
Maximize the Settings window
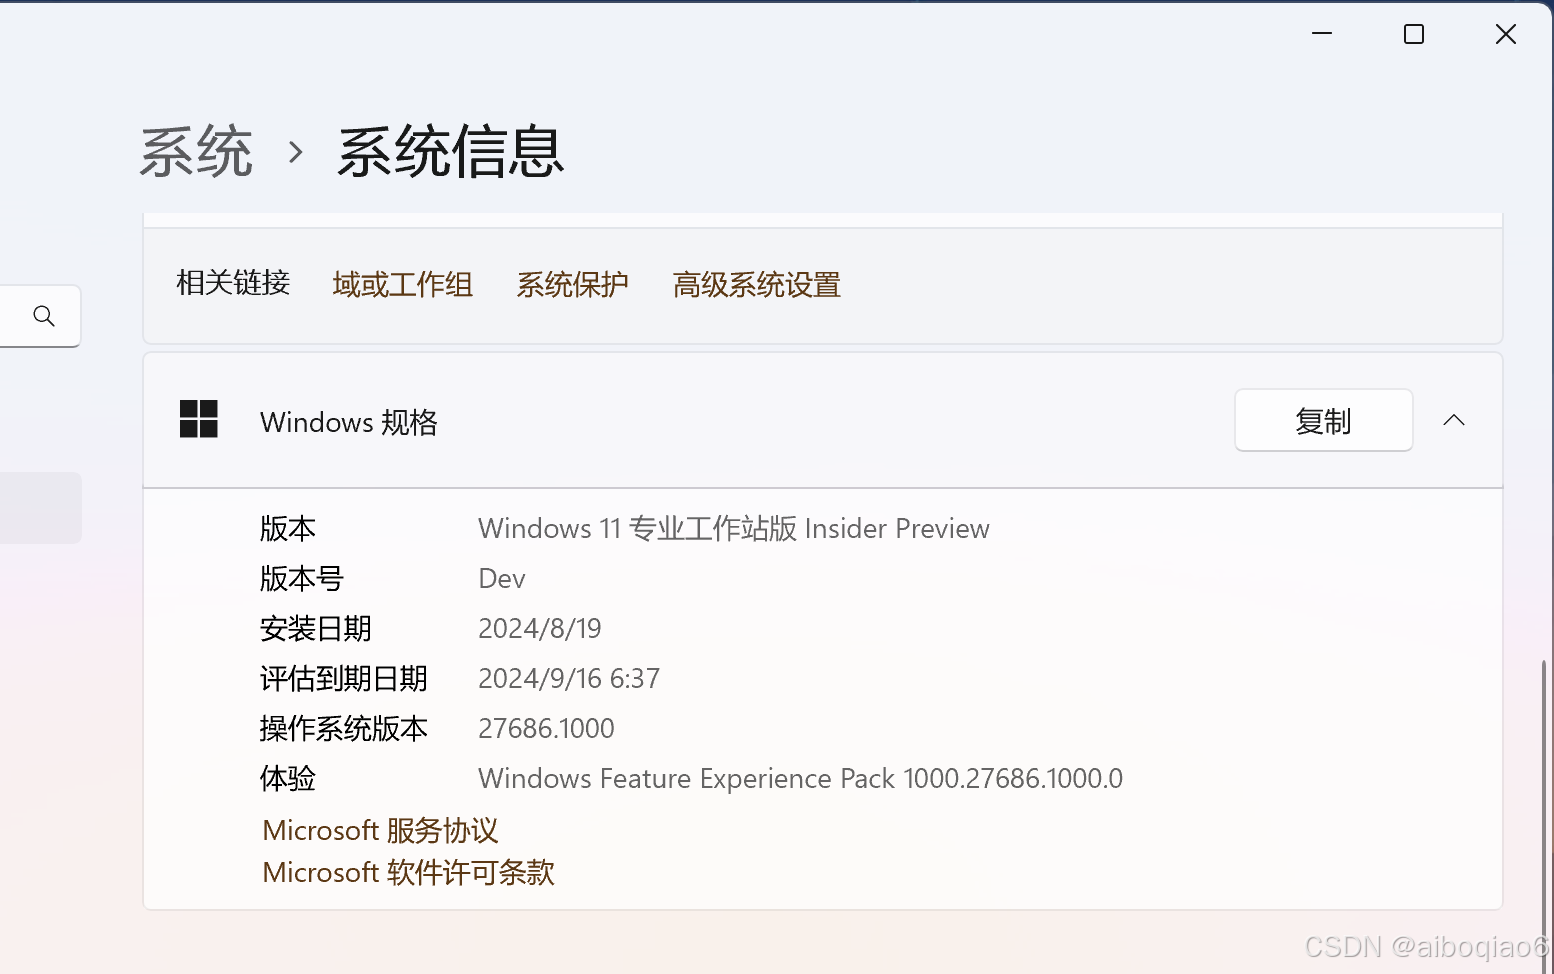(1414, 34)
